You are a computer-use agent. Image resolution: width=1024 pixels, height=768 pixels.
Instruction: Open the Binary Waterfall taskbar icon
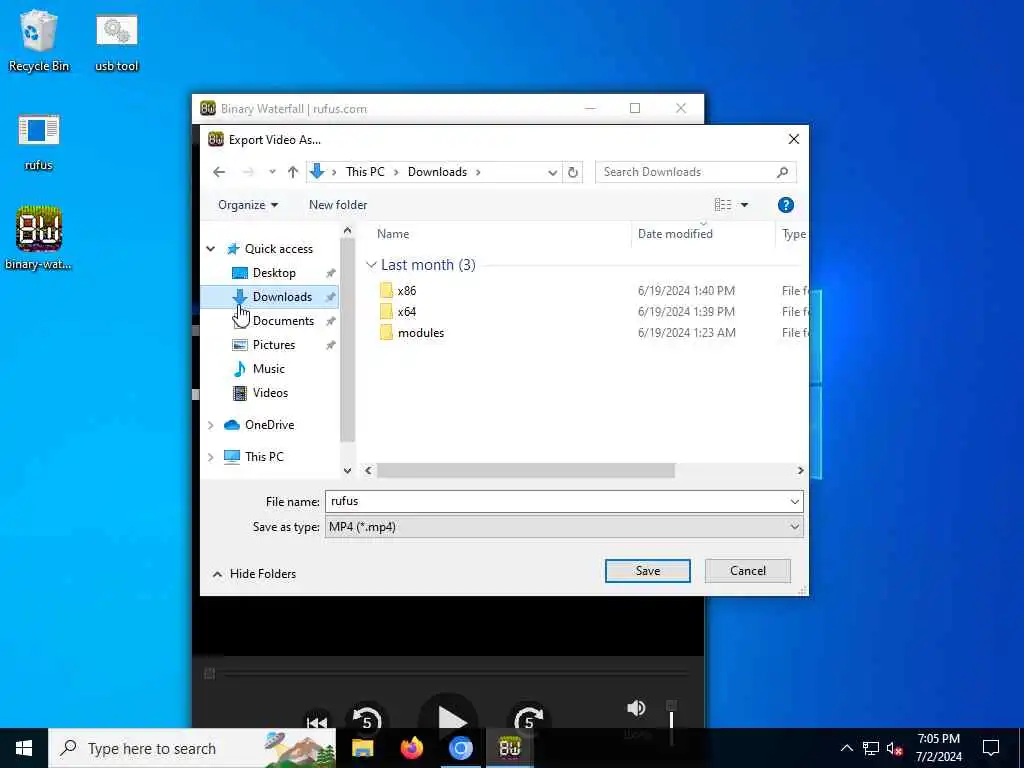pos(509,748)
